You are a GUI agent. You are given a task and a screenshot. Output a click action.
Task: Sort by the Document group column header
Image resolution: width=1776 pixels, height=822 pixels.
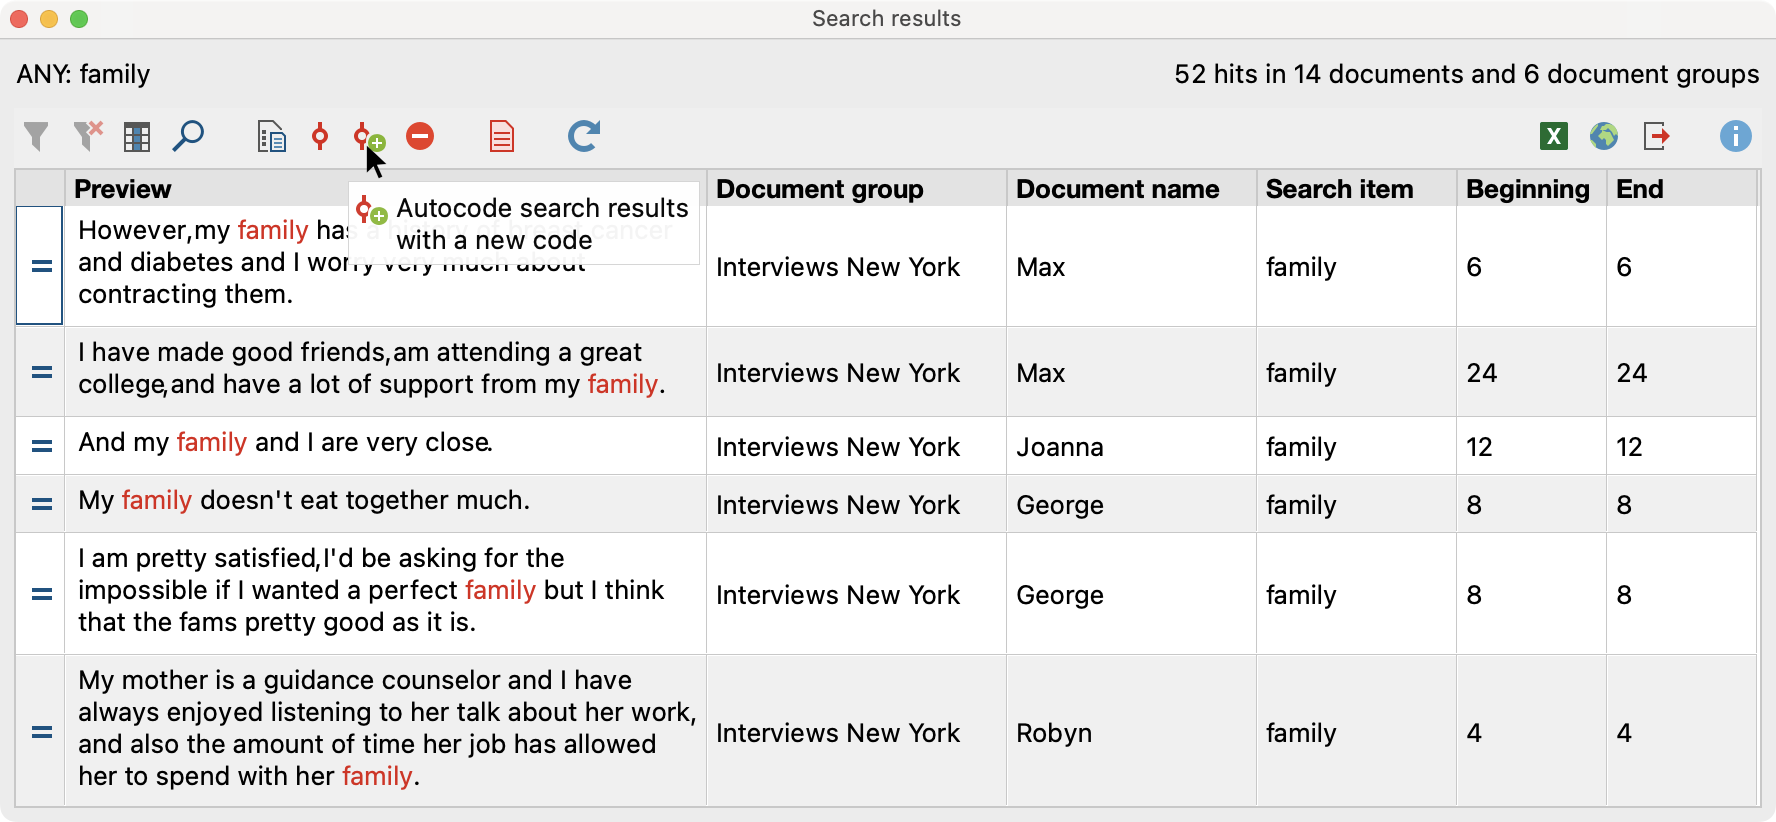pos(856,189)
